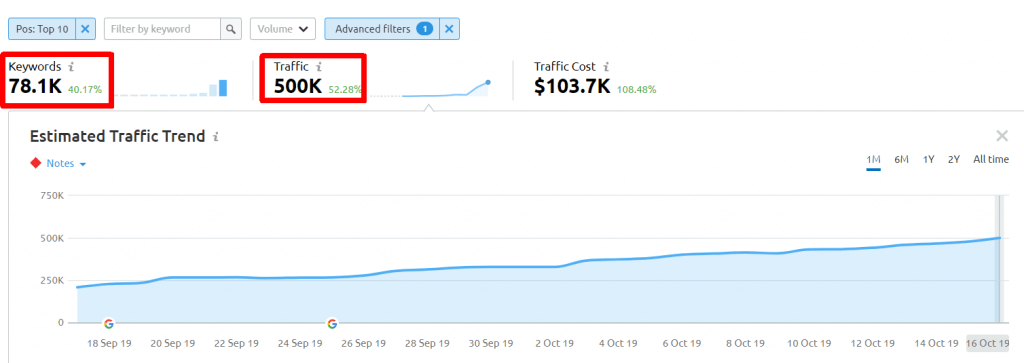The height and width of the screenshot is (363, 1024).
Task: Click the 16 Oct 19 date label
Action: coord(987,343)
